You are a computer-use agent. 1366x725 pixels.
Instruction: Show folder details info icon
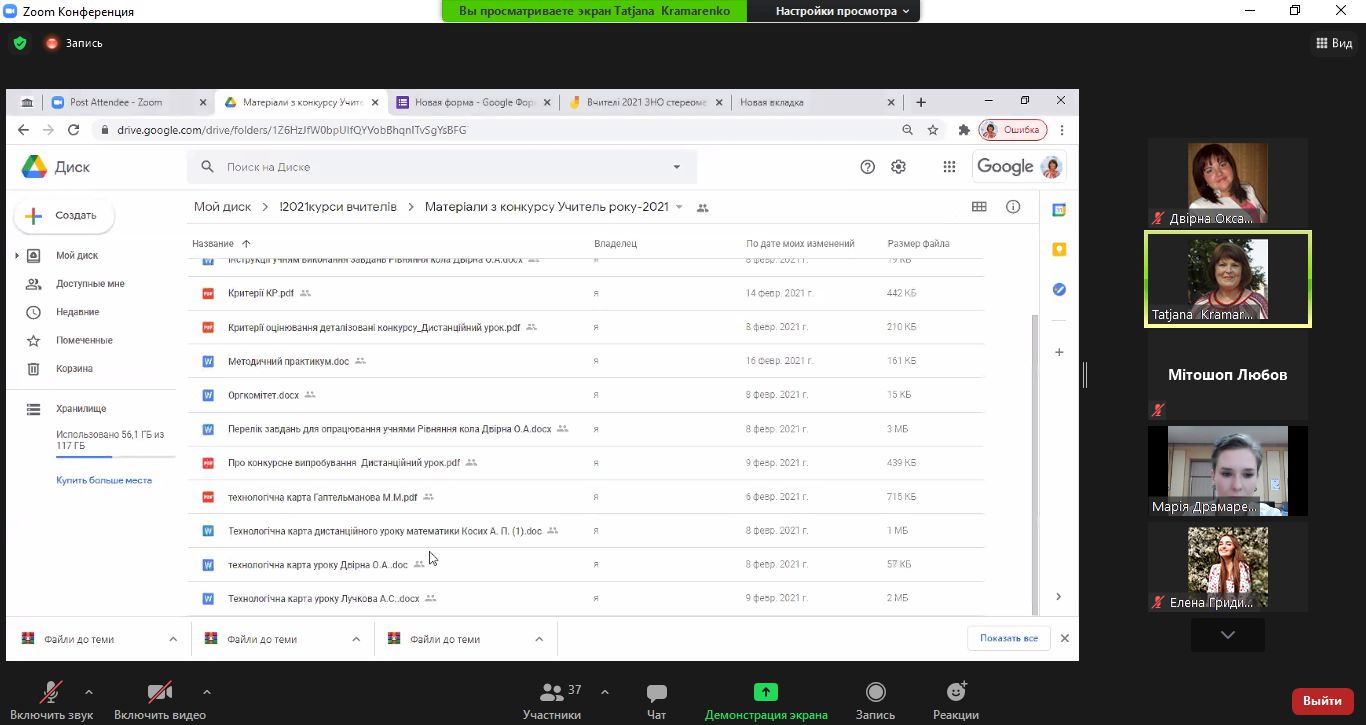click(x=1013, y=207)
